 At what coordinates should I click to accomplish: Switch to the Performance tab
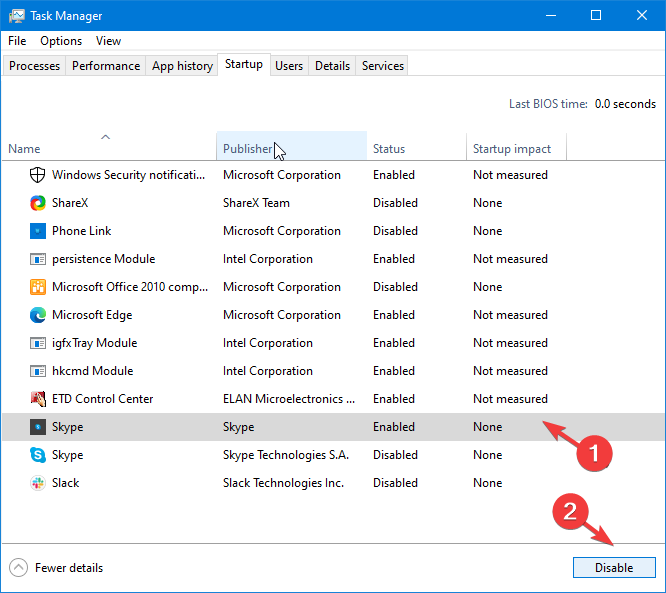106,66
